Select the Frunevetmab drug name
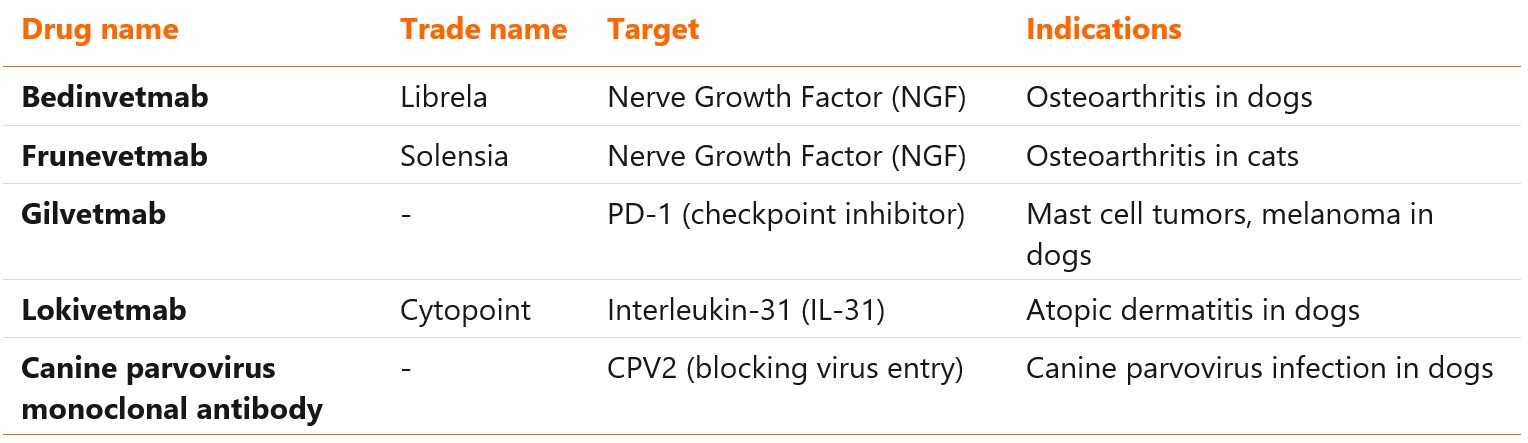Viewport: 1528px width, 443px height. pos(115,156)
